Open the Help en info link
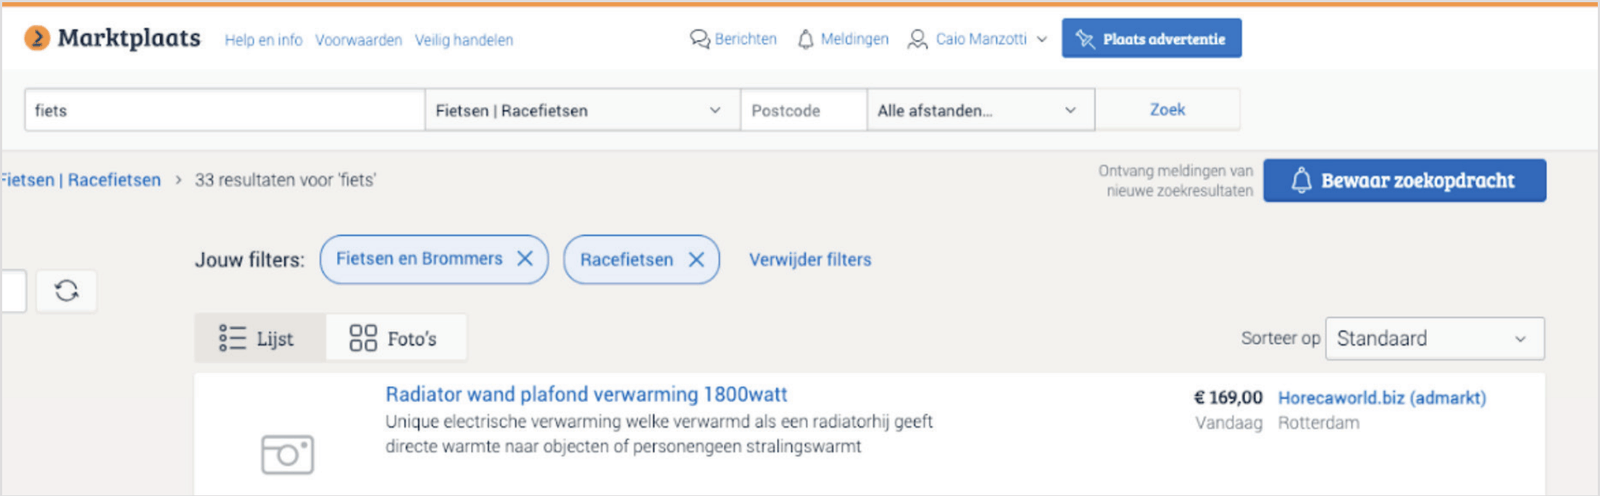The width and height of the screenshot is (1600, 496). click(x=263, y=40)
